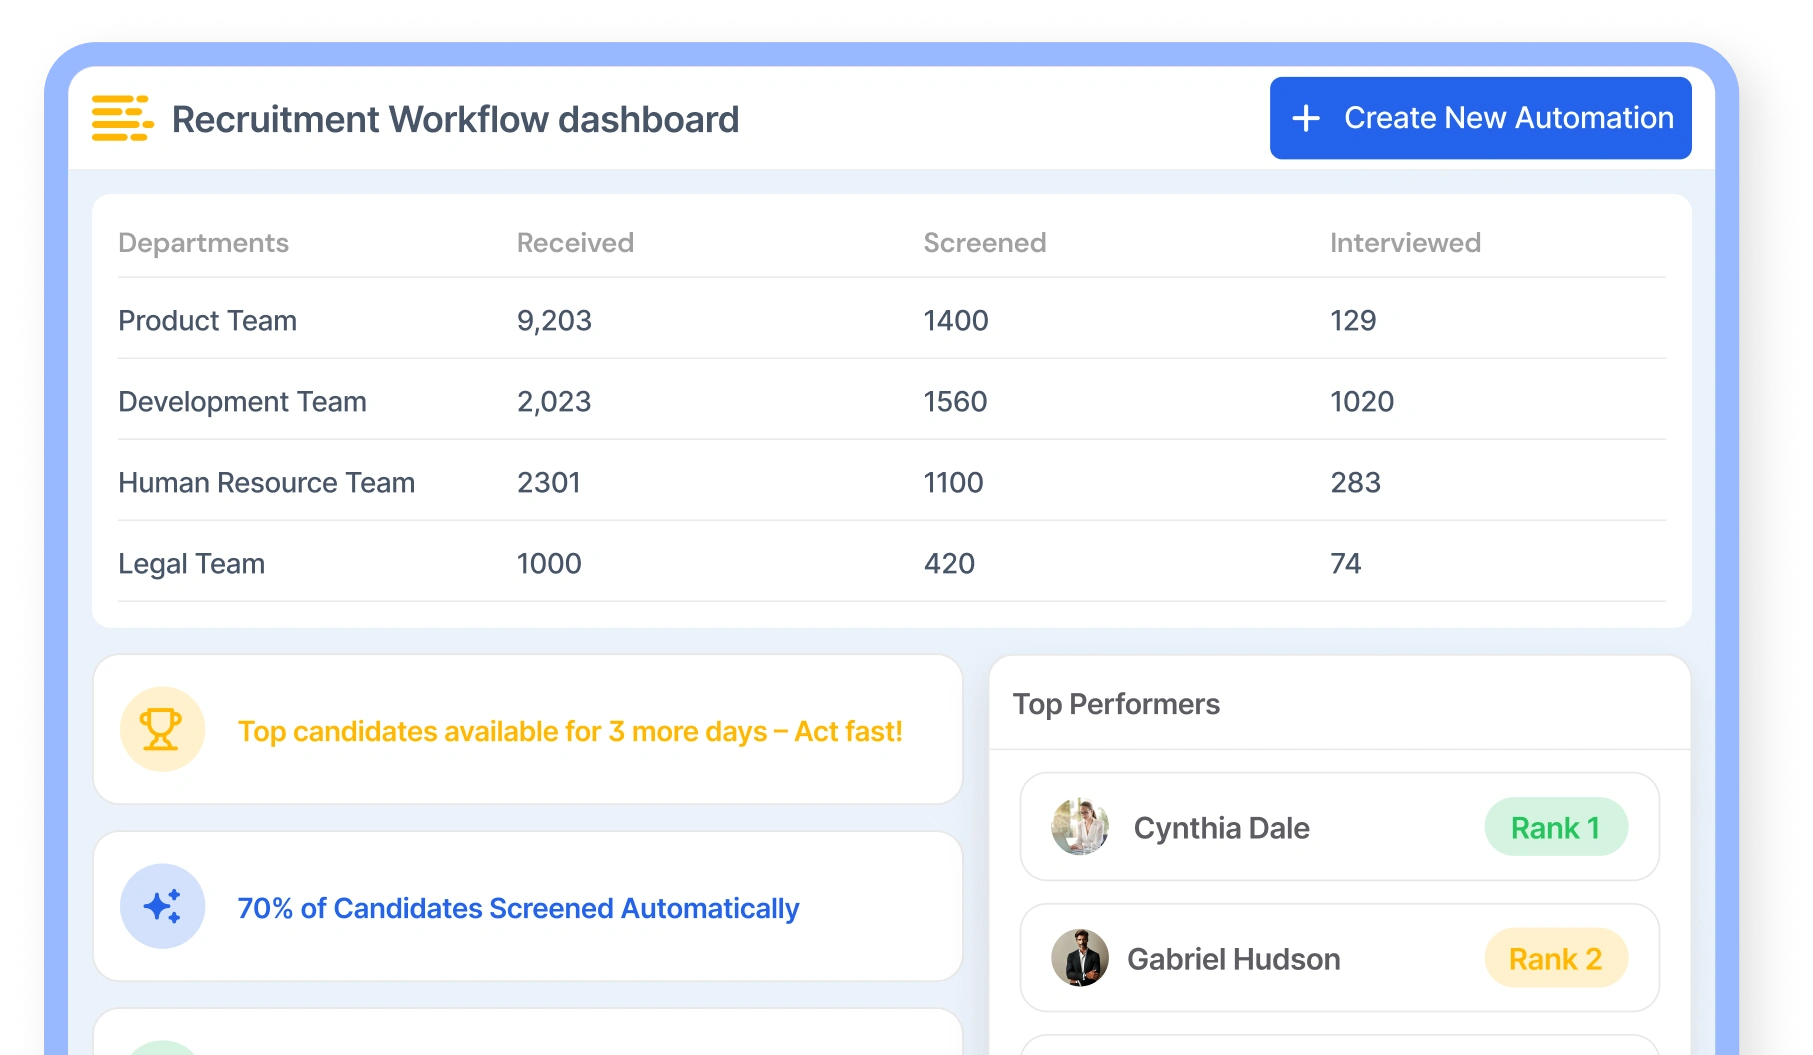The image size is (1813, 1055).
Task: Click the yellow dashboard logo icon
Action: coord(122,118)
